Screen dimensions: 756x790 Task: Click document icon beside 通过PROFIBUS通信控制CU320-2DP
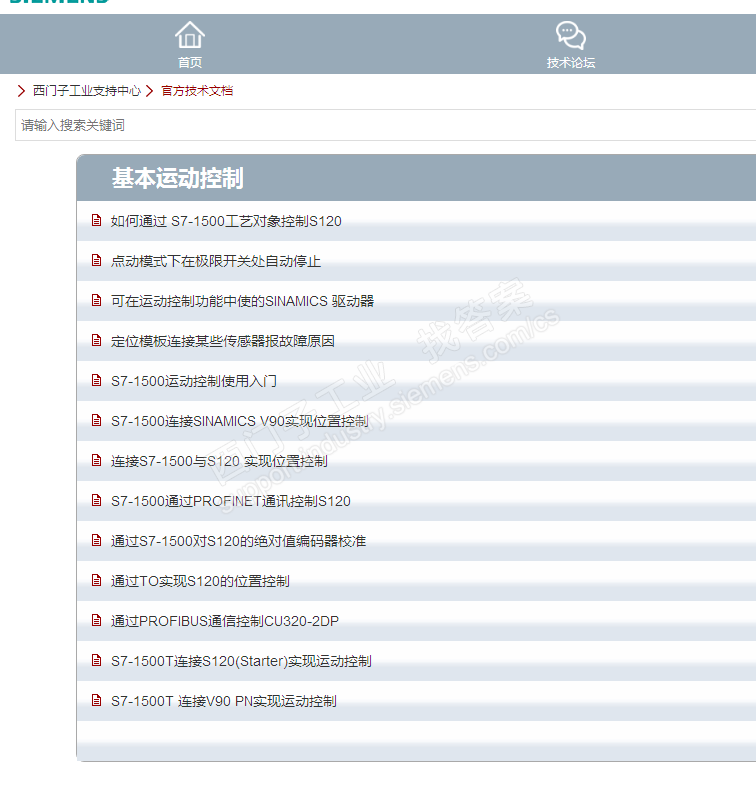(96, 620)
